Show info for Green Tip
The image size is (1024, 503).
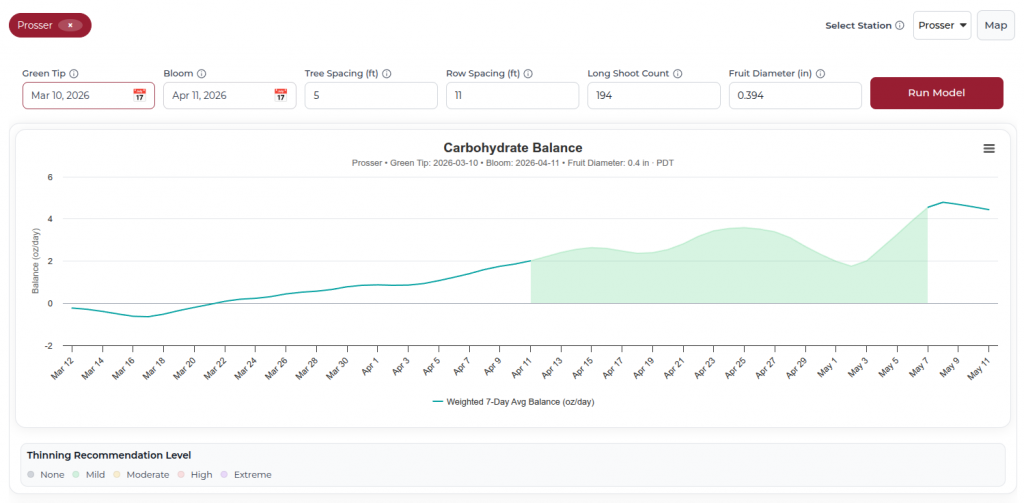tap(74, 74)
